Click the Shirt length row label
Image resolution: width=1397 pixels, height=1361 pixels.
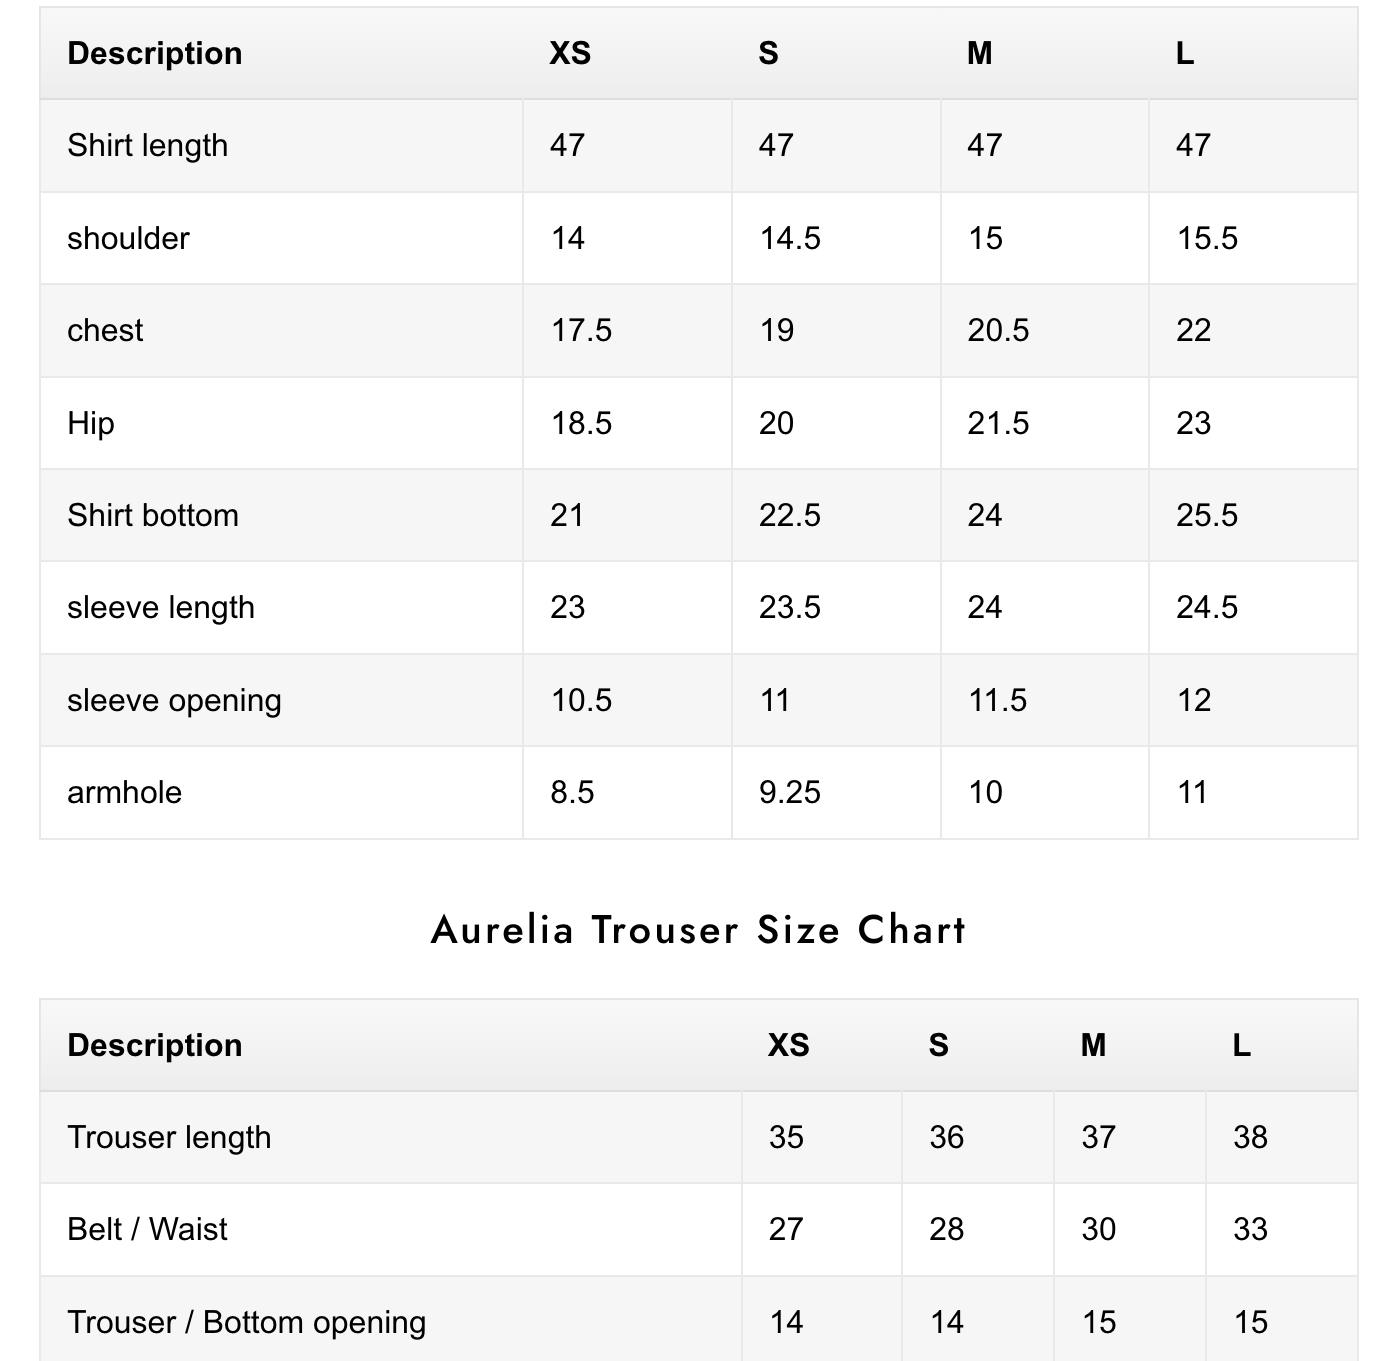coord(147,146)
